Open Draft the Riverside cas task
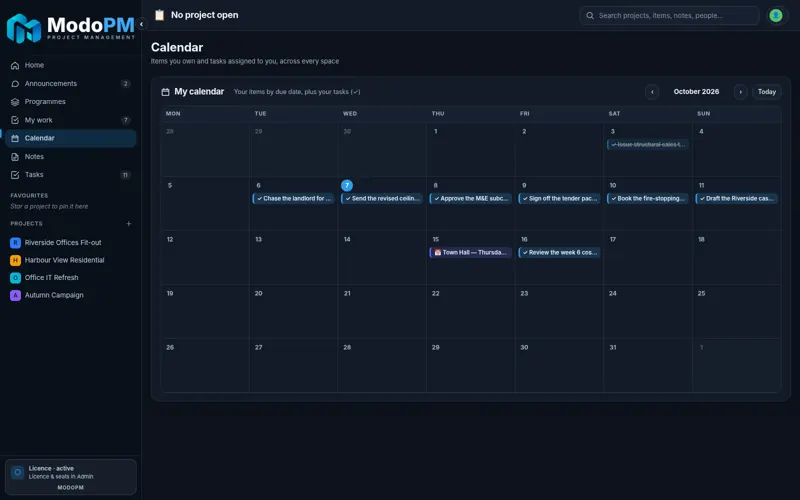This screenshot has width=800, height=500. pos(736,198)
